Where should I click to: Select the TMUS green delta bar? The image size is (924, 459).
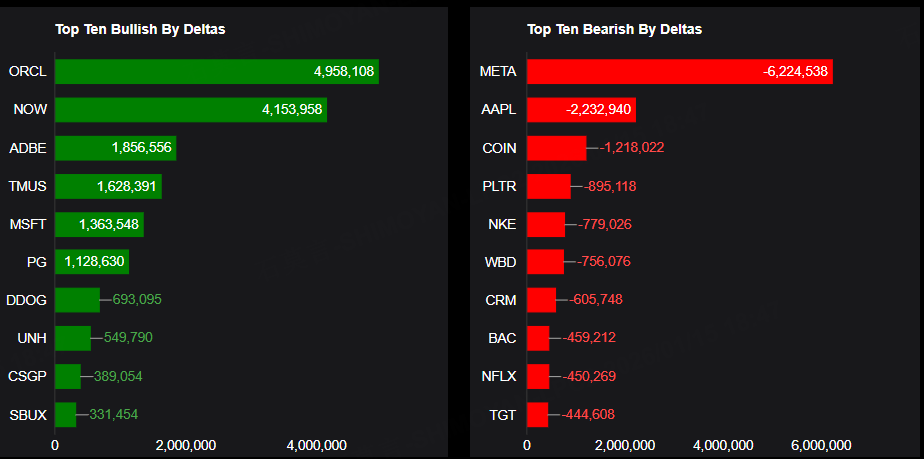tap(108, 186)
